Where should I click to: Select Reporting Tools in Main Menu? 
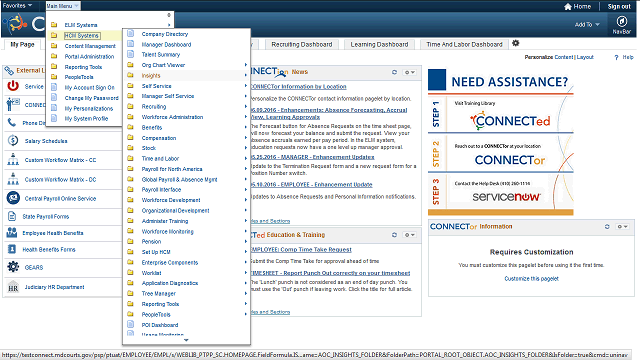coord(83,67)
